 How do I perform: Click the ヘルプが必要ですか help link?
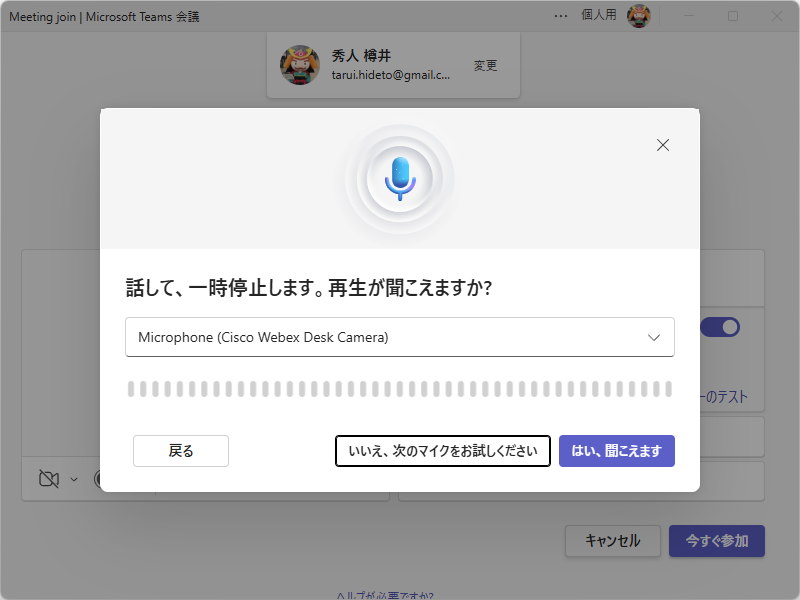385,595
